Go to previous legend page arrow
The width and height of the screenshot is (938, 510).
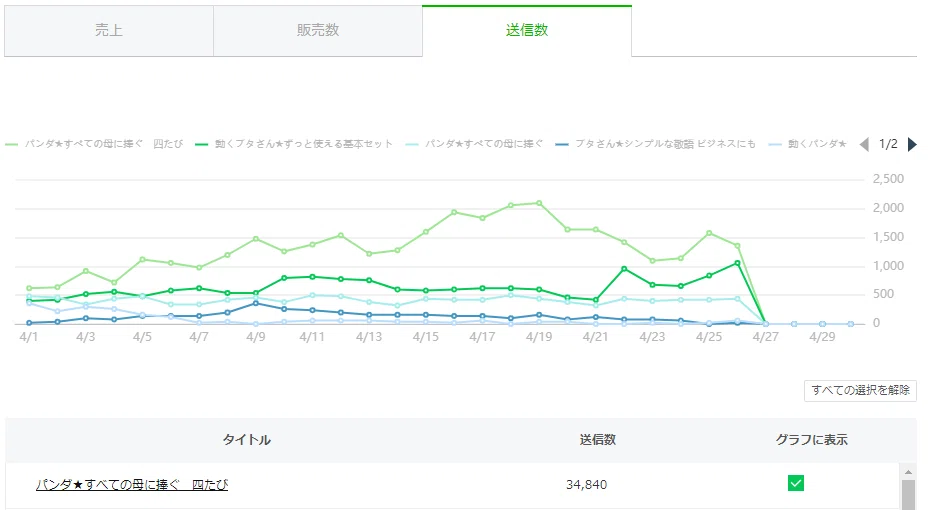pos(864,144)
